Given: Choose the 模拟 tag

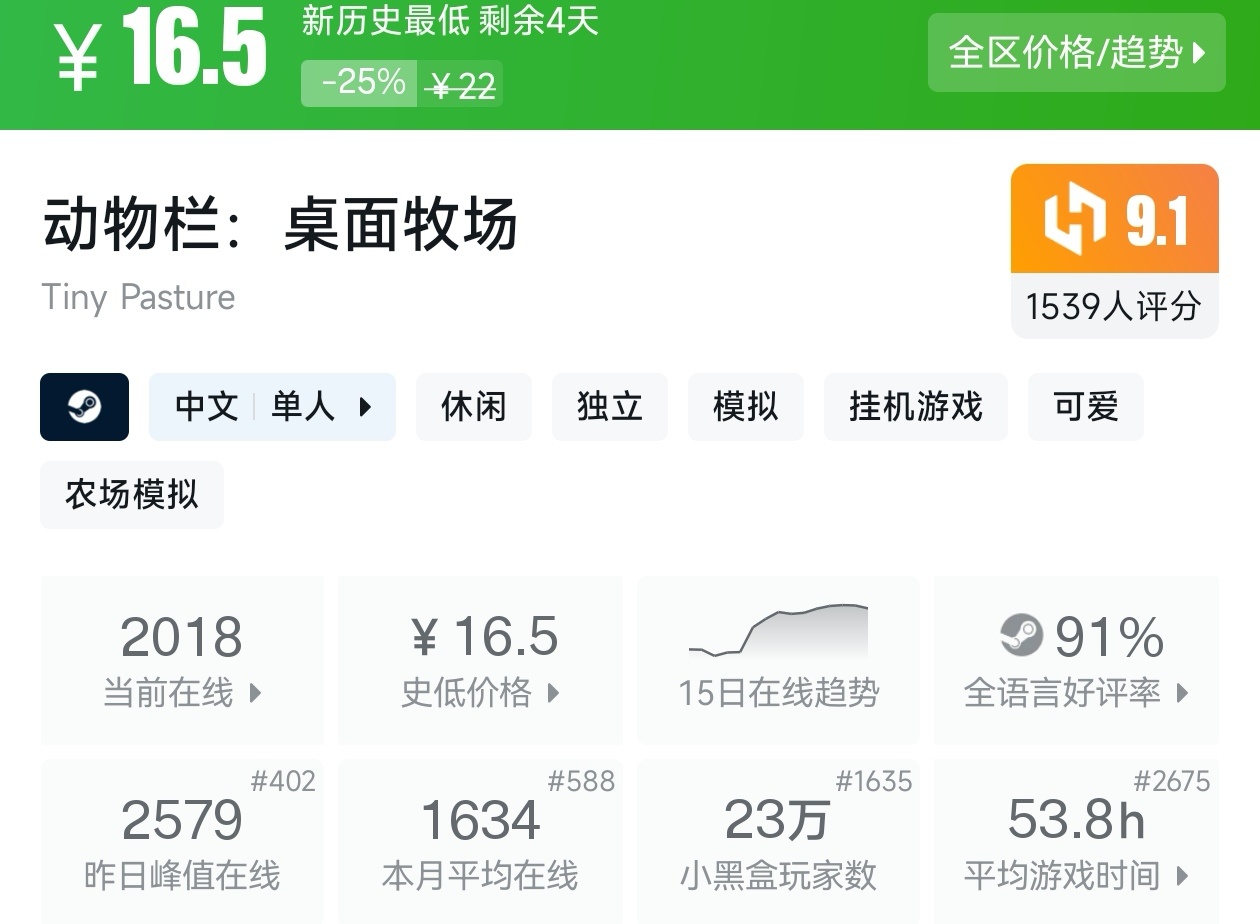Looking at the screenshot, I should click(x=746, y=407).
